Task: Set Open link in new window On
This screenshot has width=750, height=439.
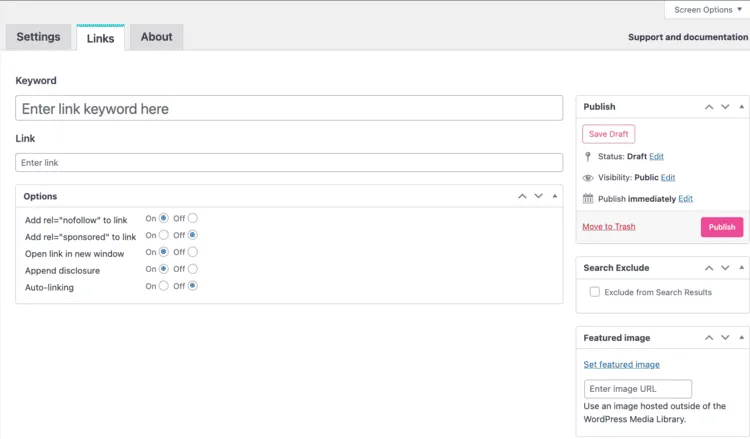Action: (x=164, y=252)
